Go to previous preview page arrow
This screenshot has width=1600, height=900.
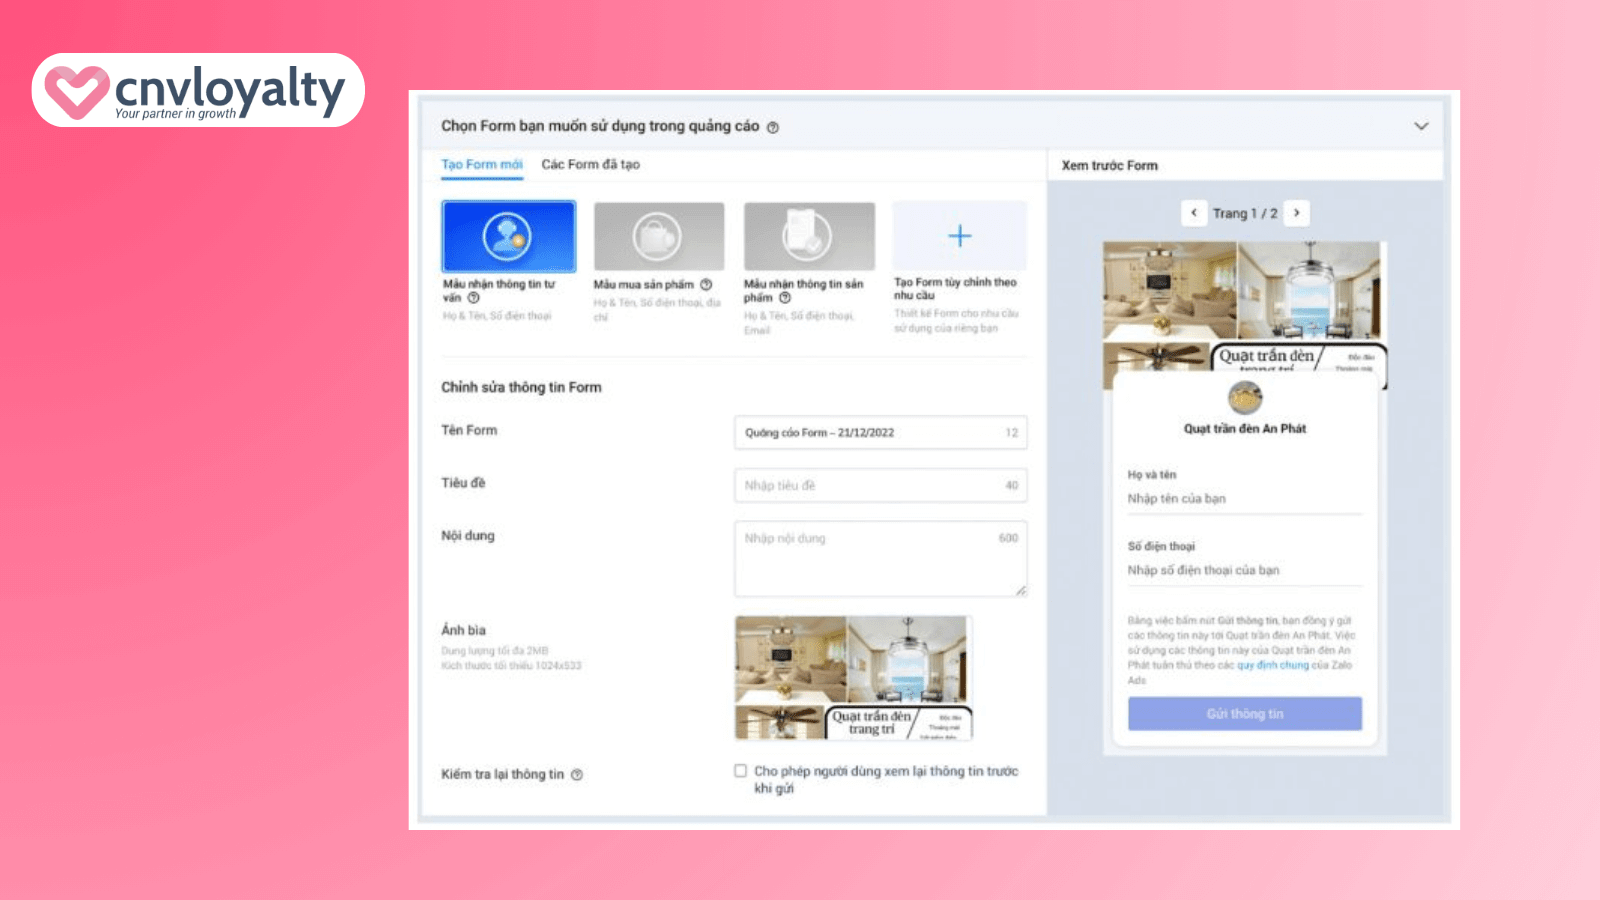[x=1193, y=213]
